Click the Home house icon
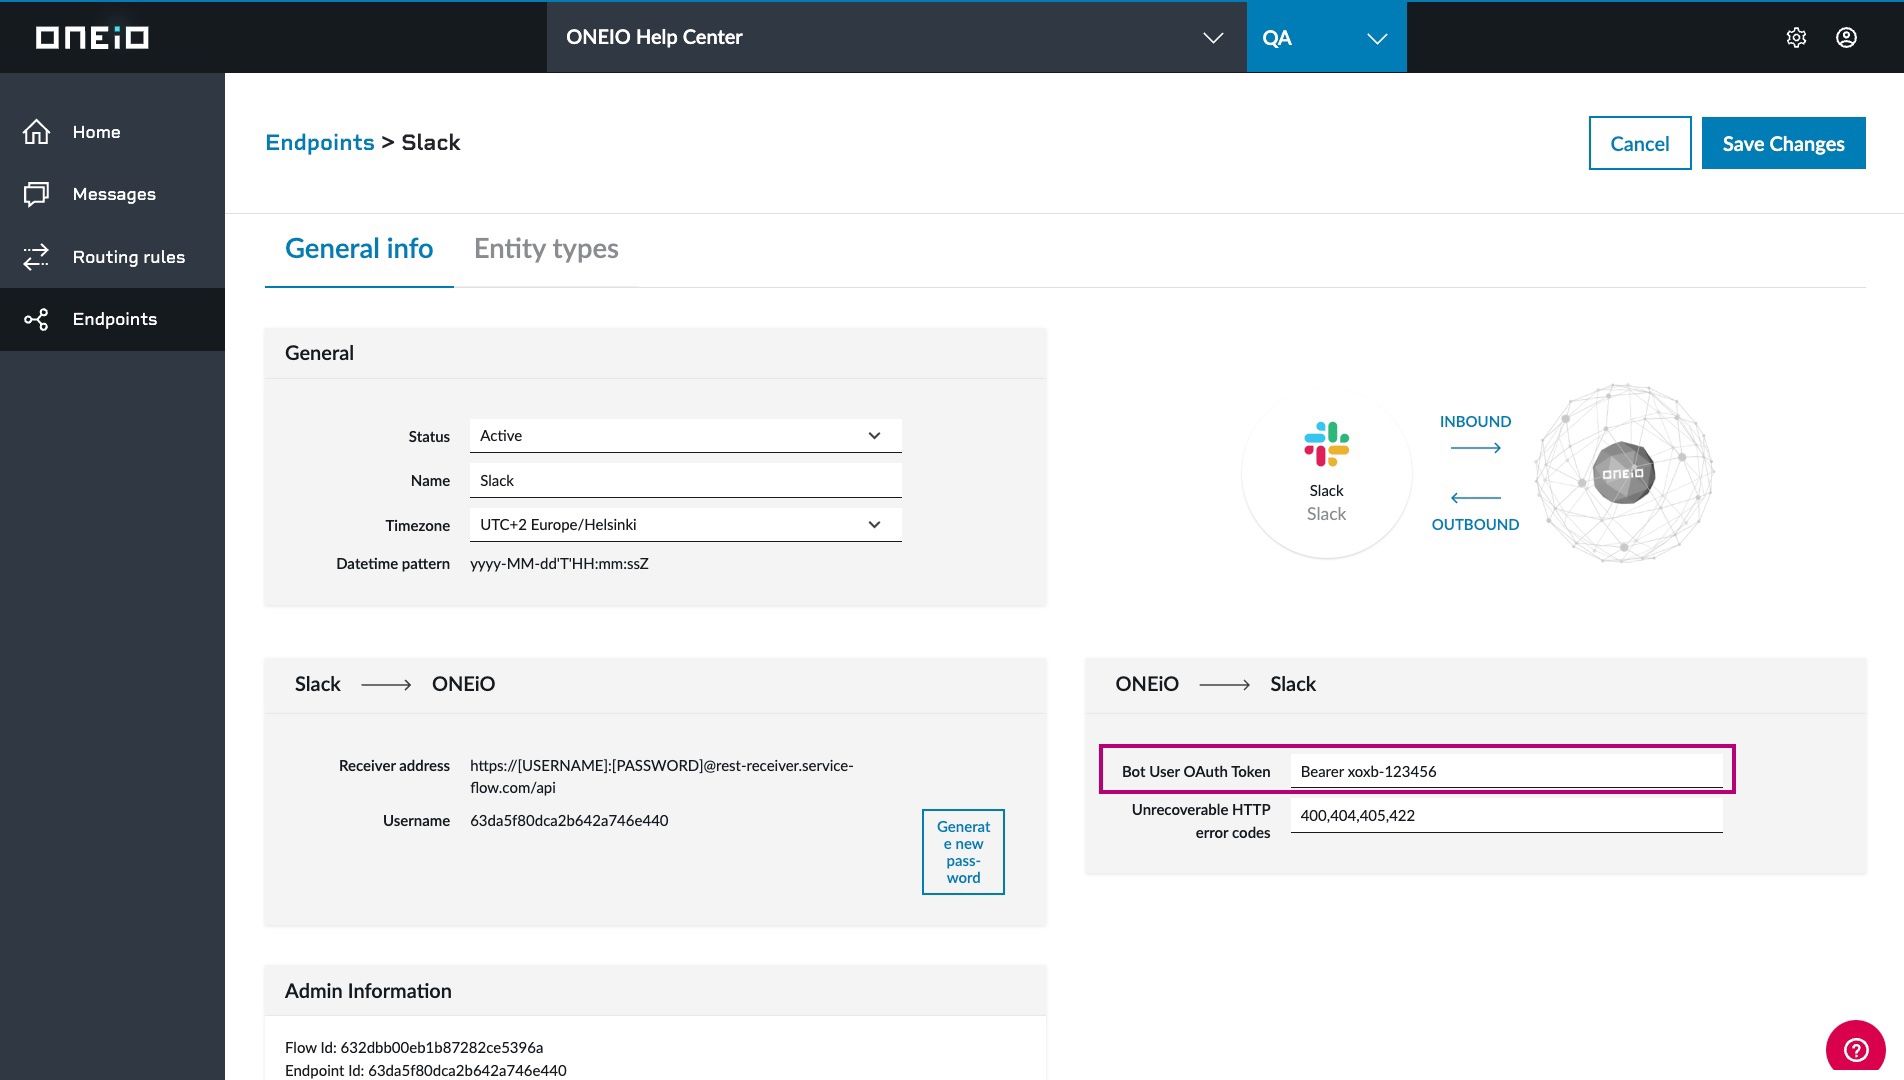The height and width of the screenshot is (1080, 1904). (x=36, y=131)
